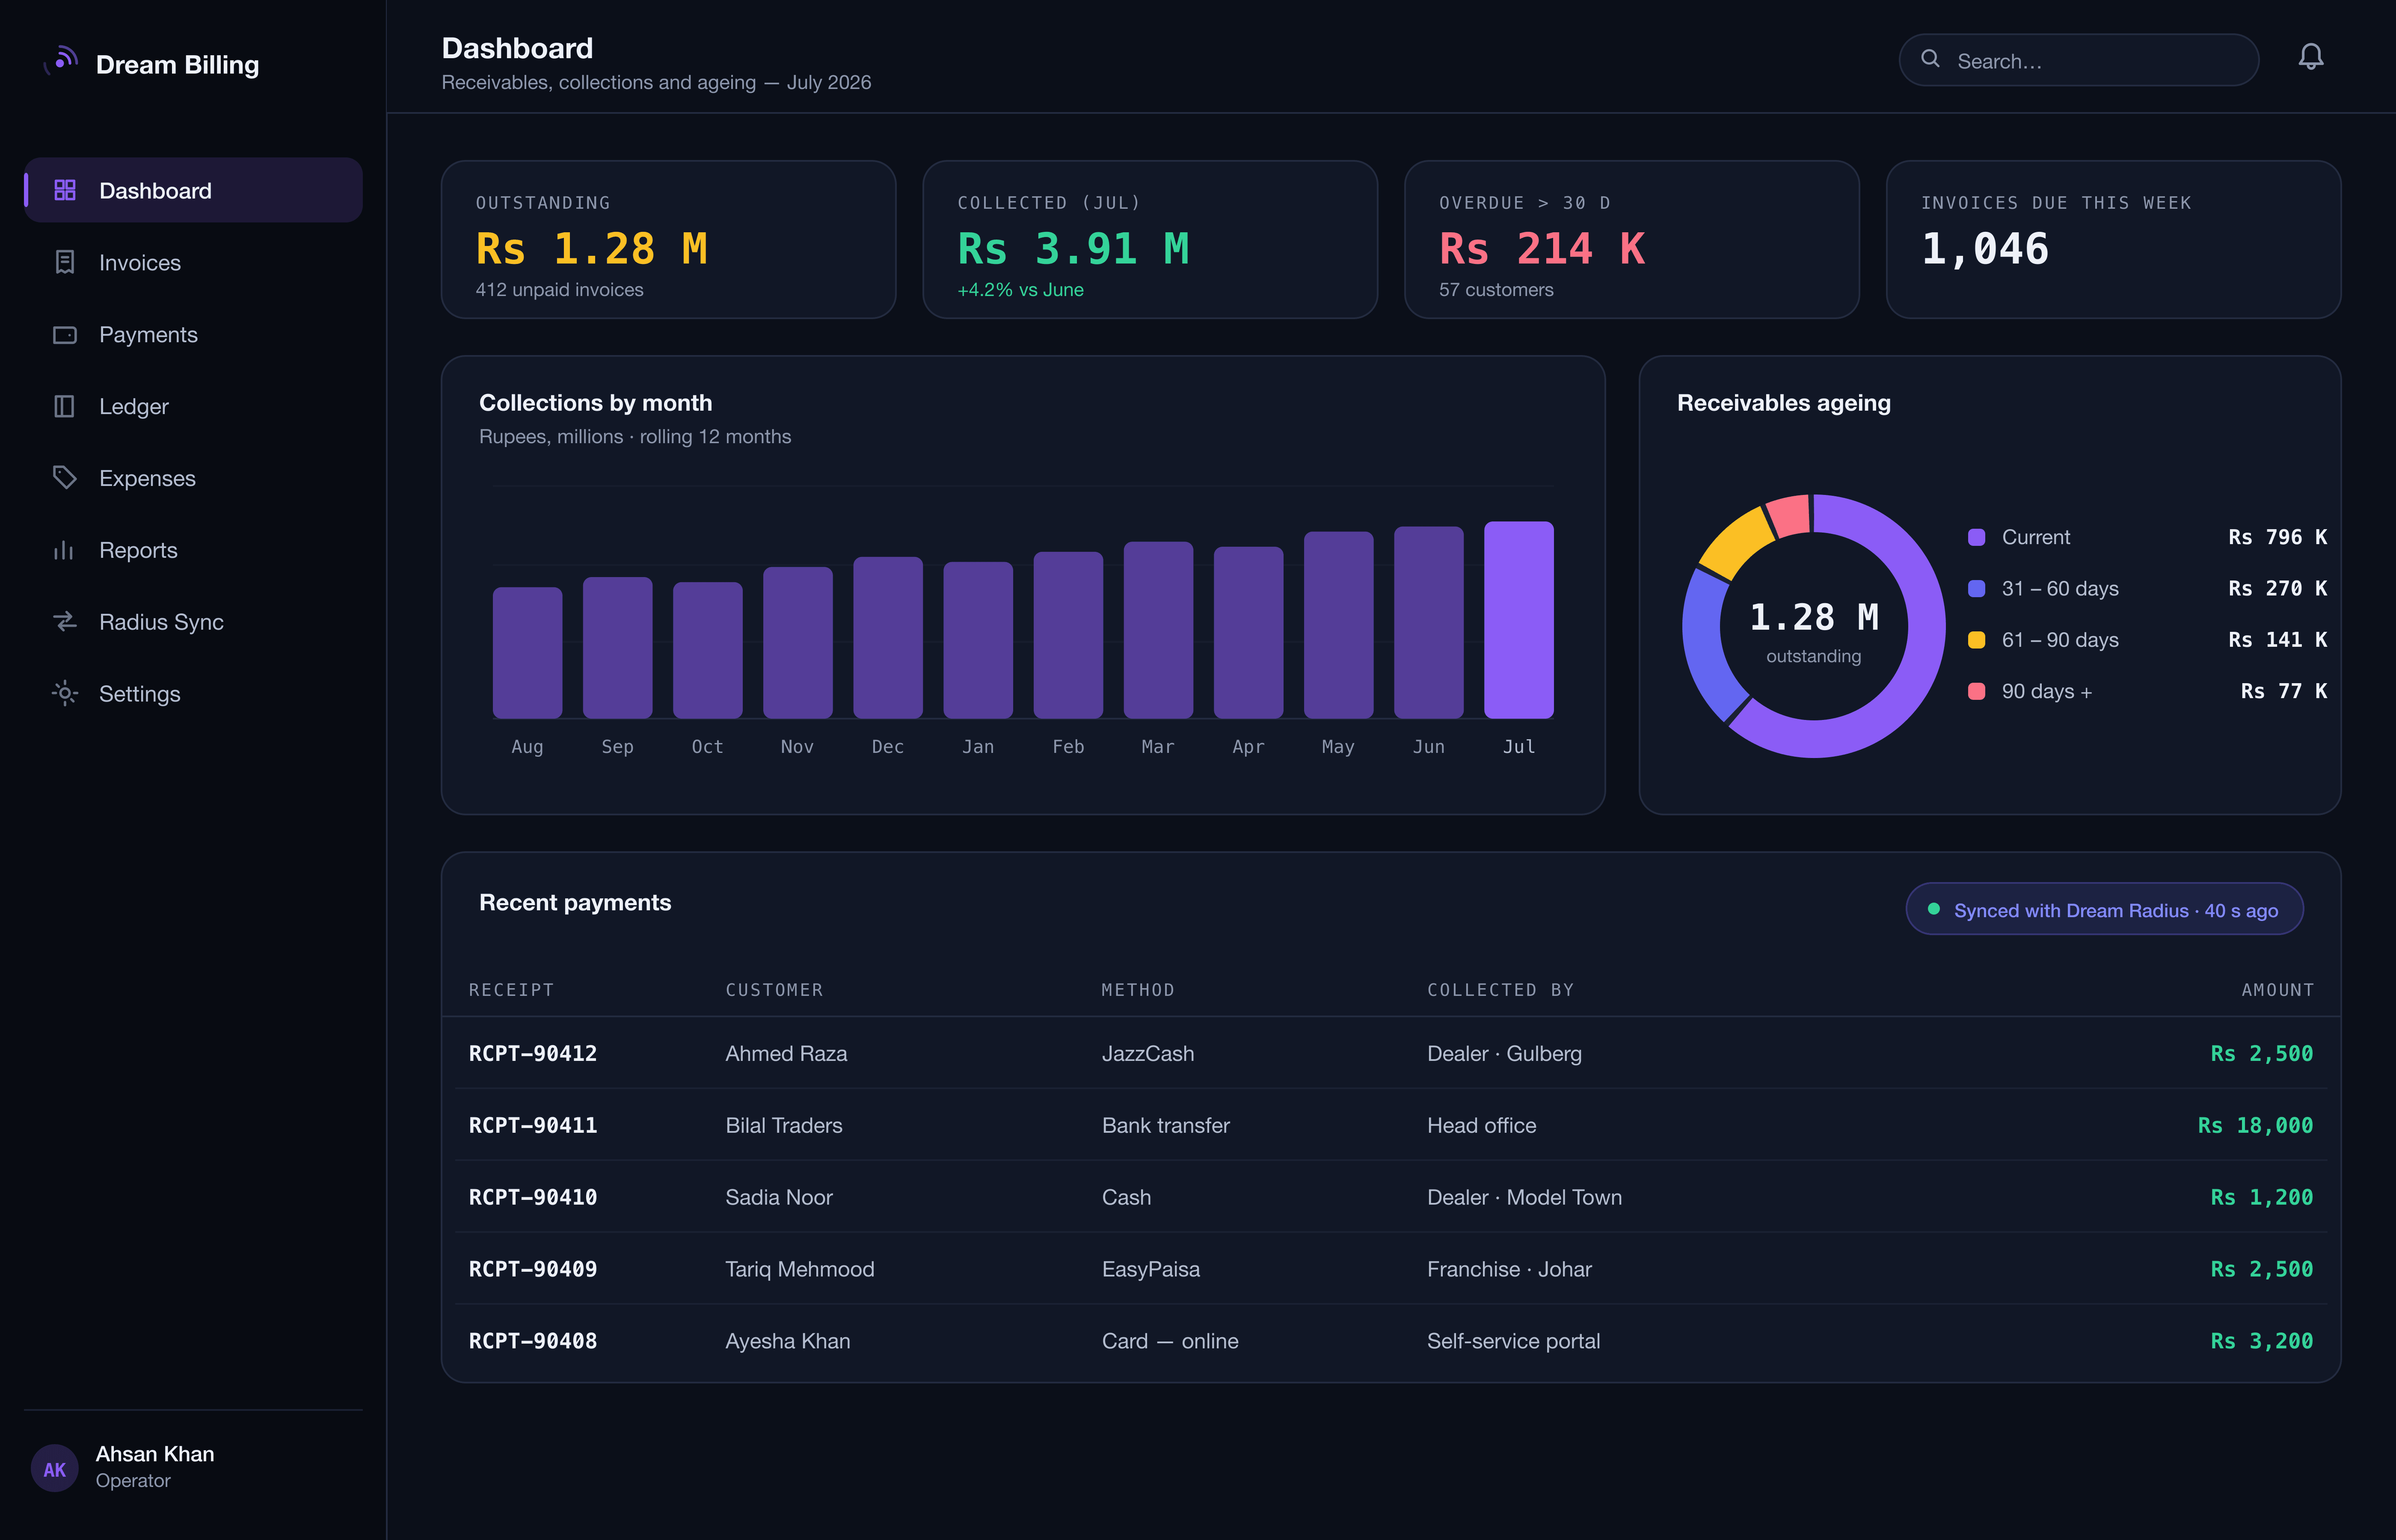
Task: Click the Radius Sync arrows icon
Action: [x=65, y=622]
